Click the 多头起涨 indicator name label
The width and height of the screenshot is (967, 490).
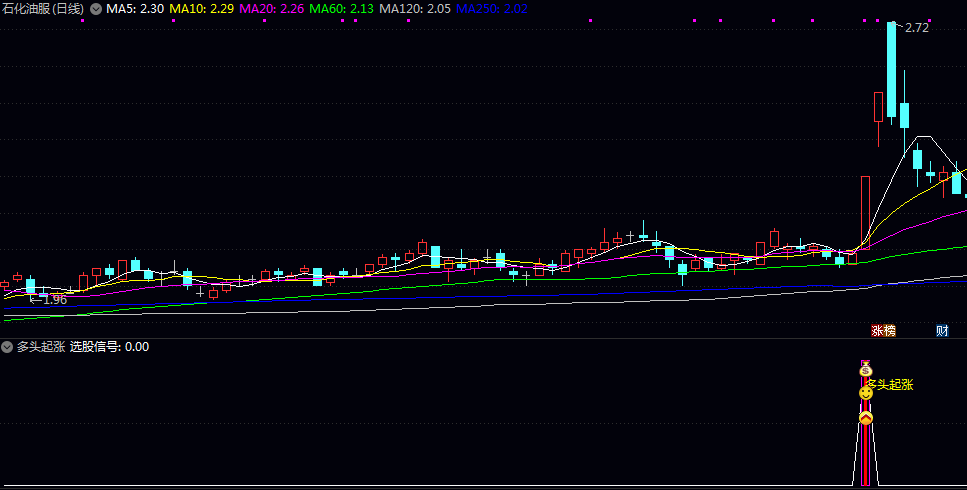pyautogui.click(x=41, y=347)
